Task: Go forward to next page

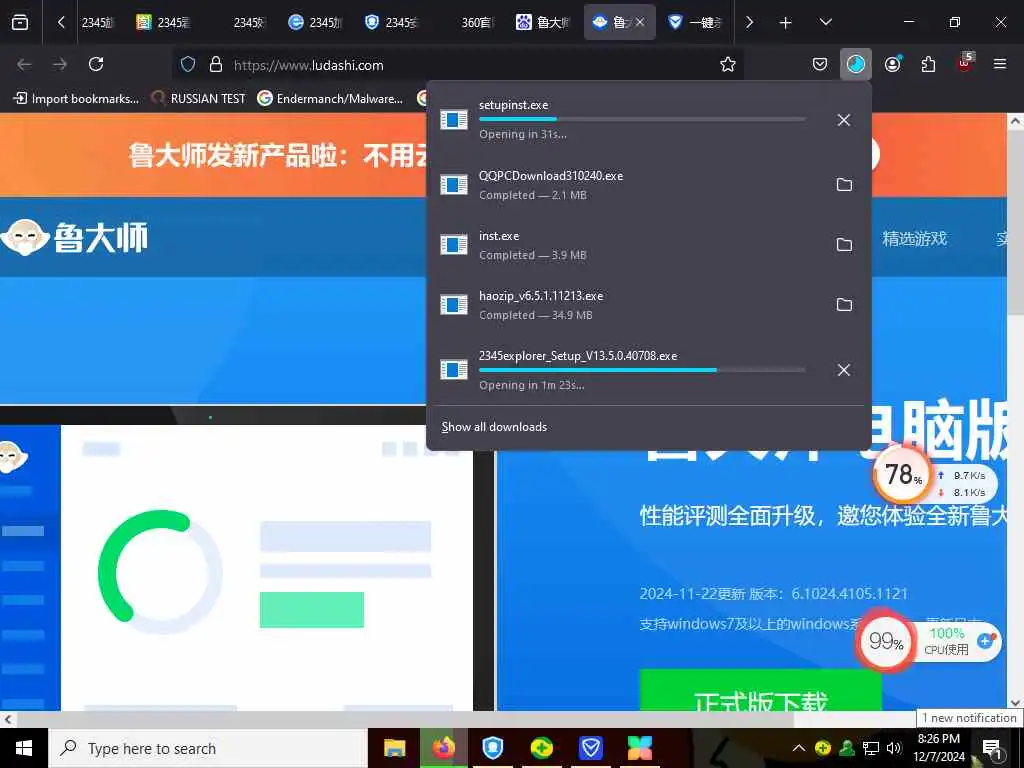Action: coord(60,64)
